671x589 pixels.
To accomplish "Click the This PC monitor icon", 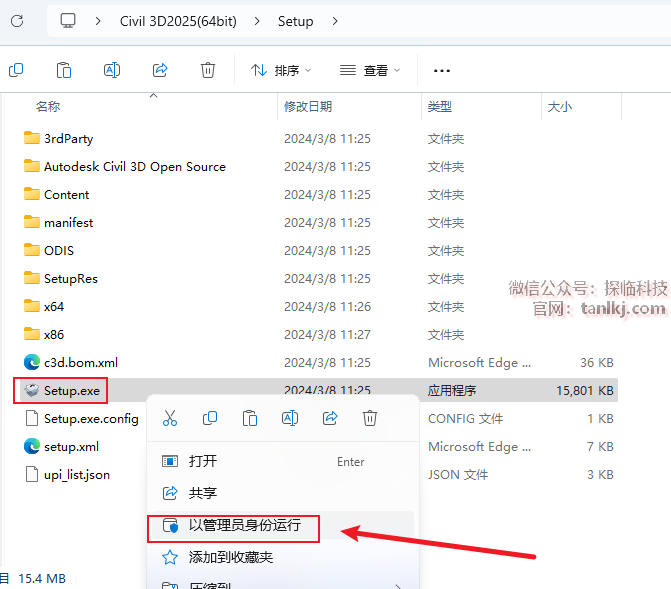I will [x=68, y=21].
